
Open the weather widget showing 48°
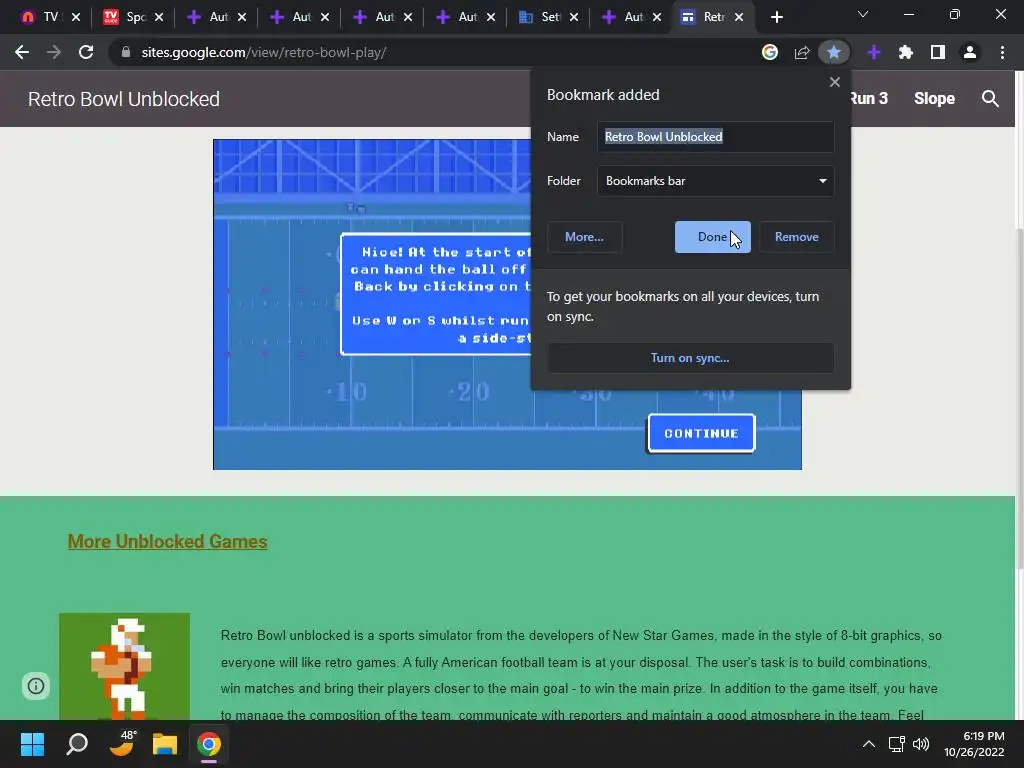[121, 743]
